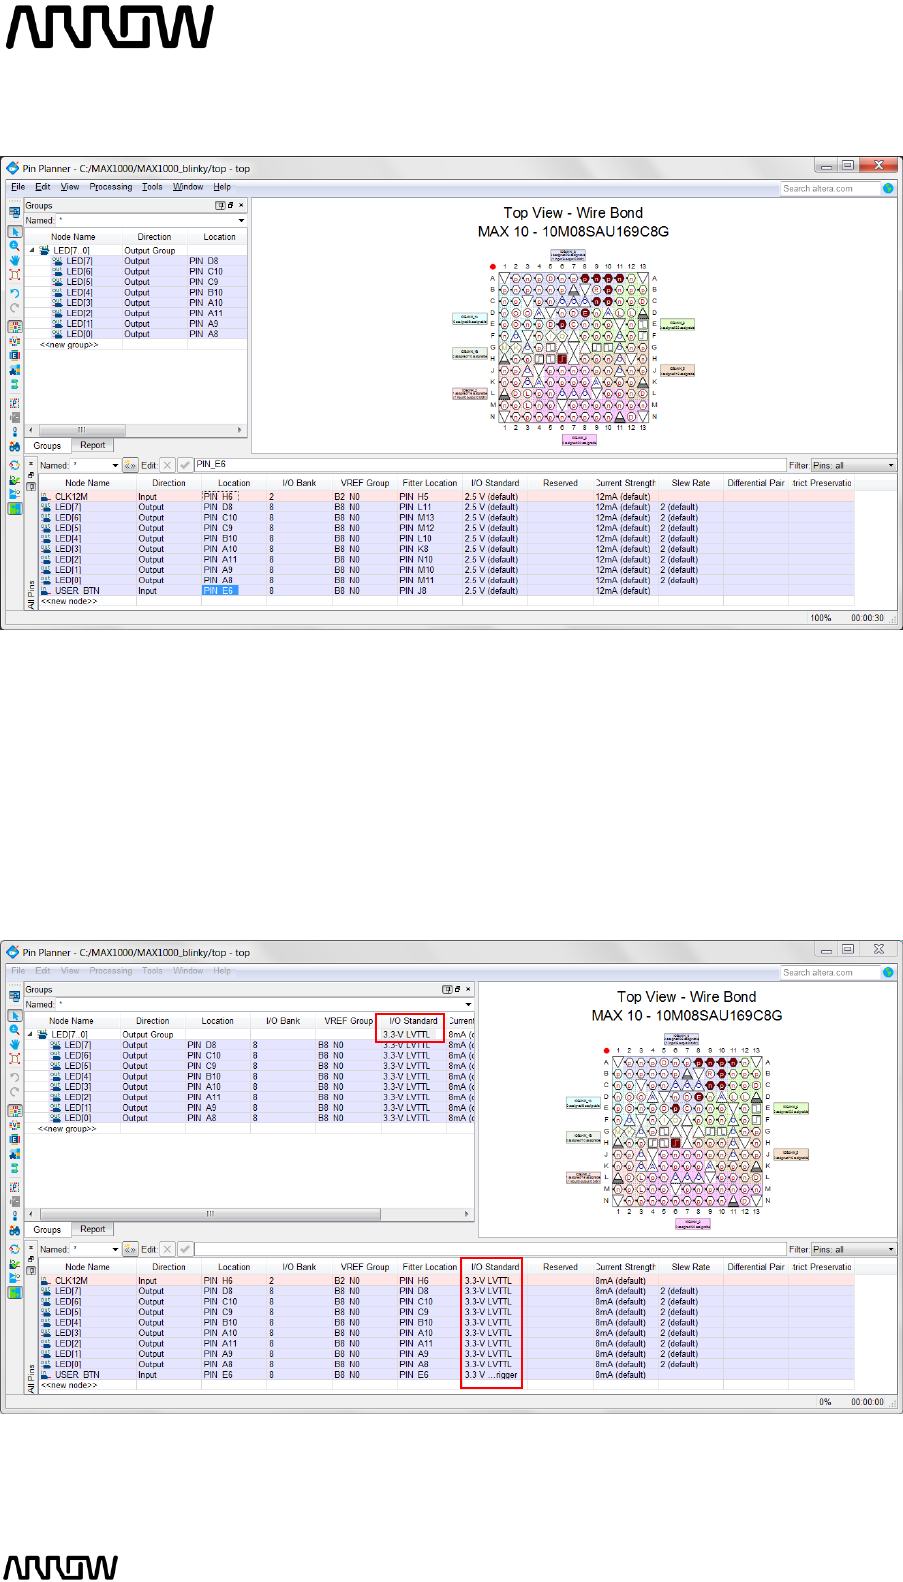Switch to Report tab in second Pin Planner window
903x1582 pixels.
[x=92, y=1229]
